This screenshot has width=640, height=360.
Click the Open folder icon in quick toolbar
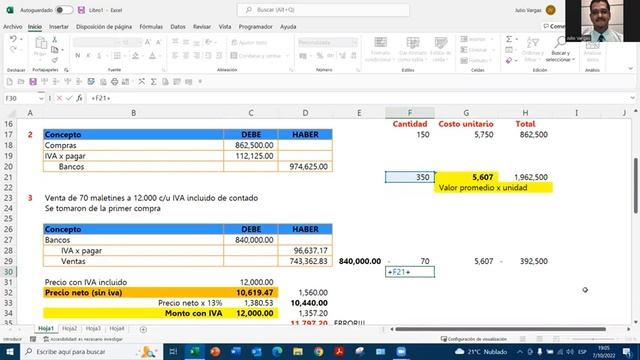tap(21, 82)
